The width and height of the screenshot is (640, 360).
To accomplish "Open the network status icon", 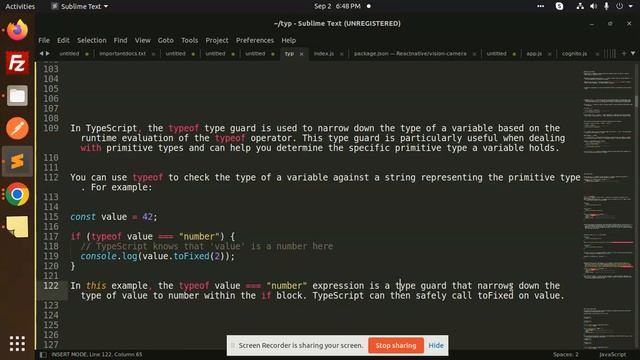I will (580, 6).
